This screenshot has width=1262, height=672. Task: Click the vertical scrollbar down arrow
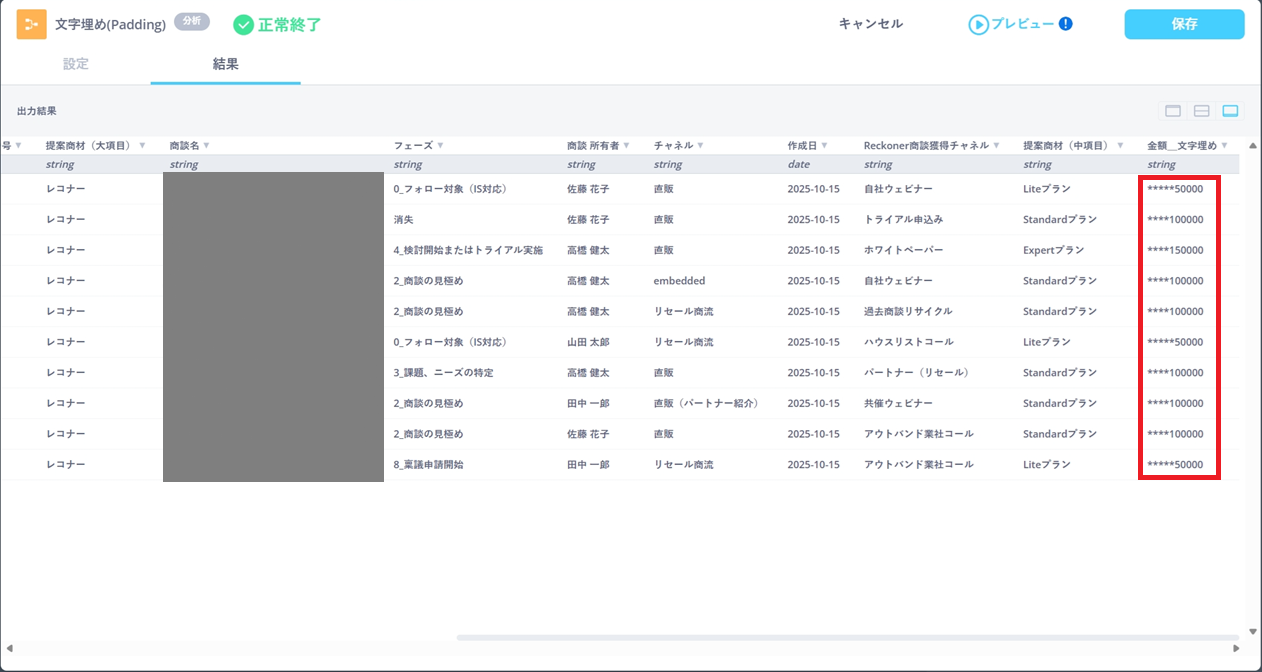point(1253,631)
